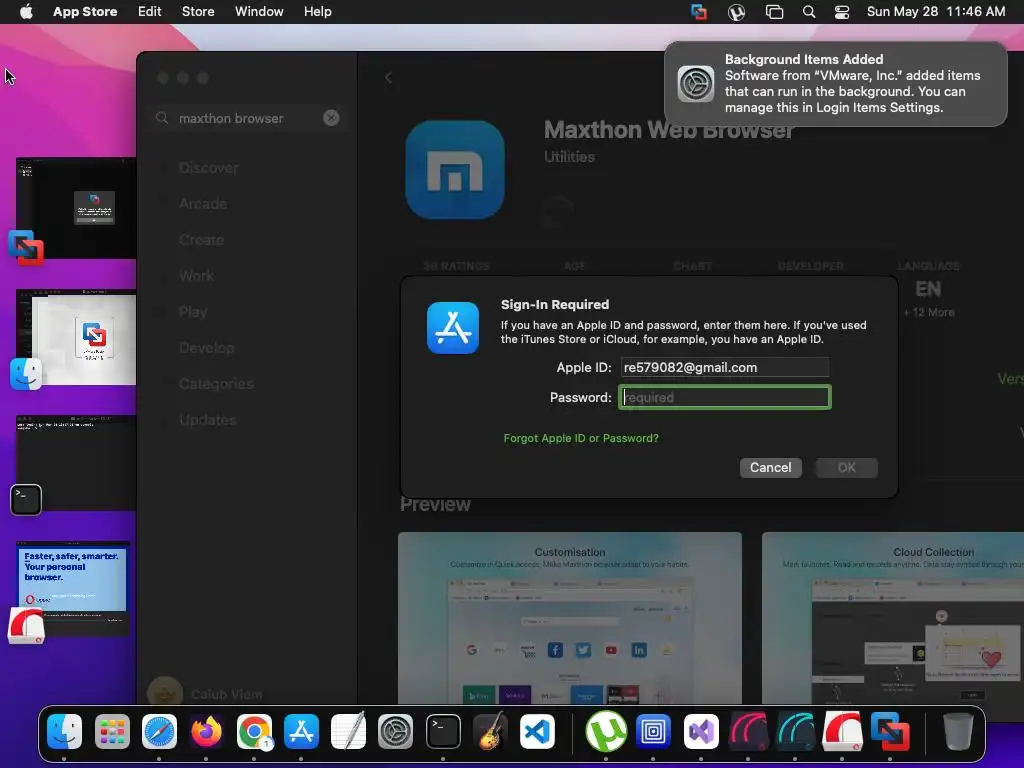Screen dimensions: 1024x768
Task: Open TextEdit from the Dock
Action: tap(348, 731)
